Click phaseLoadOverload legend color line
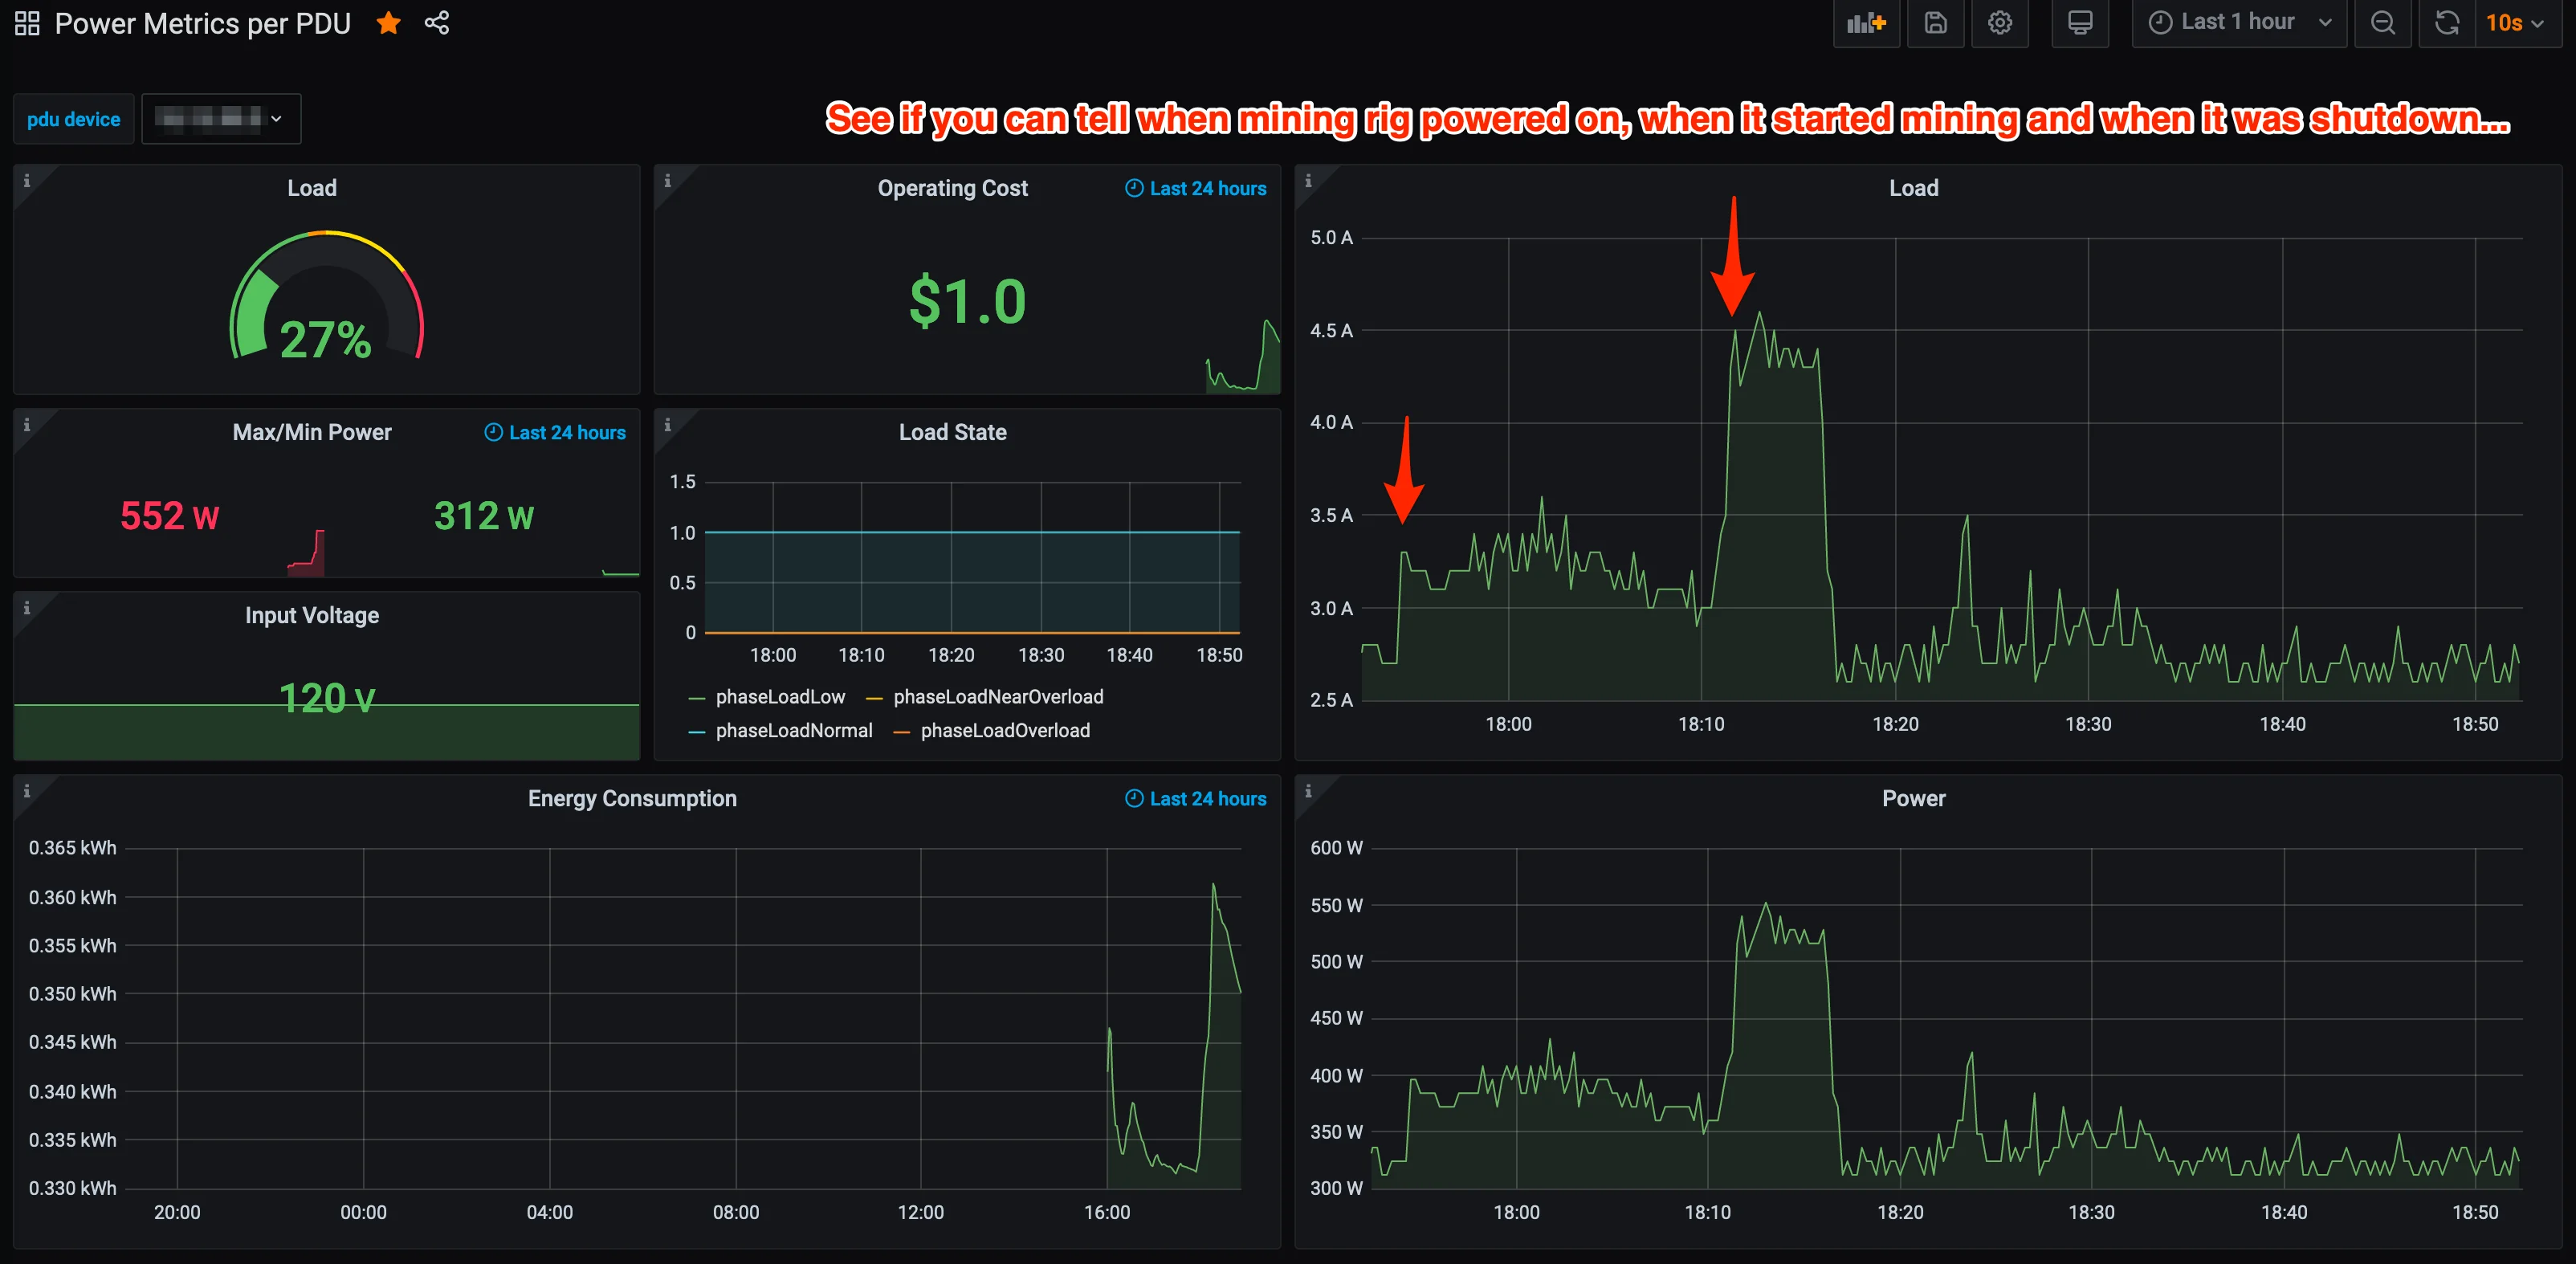 pyautogui.click(x=901, y=732)
